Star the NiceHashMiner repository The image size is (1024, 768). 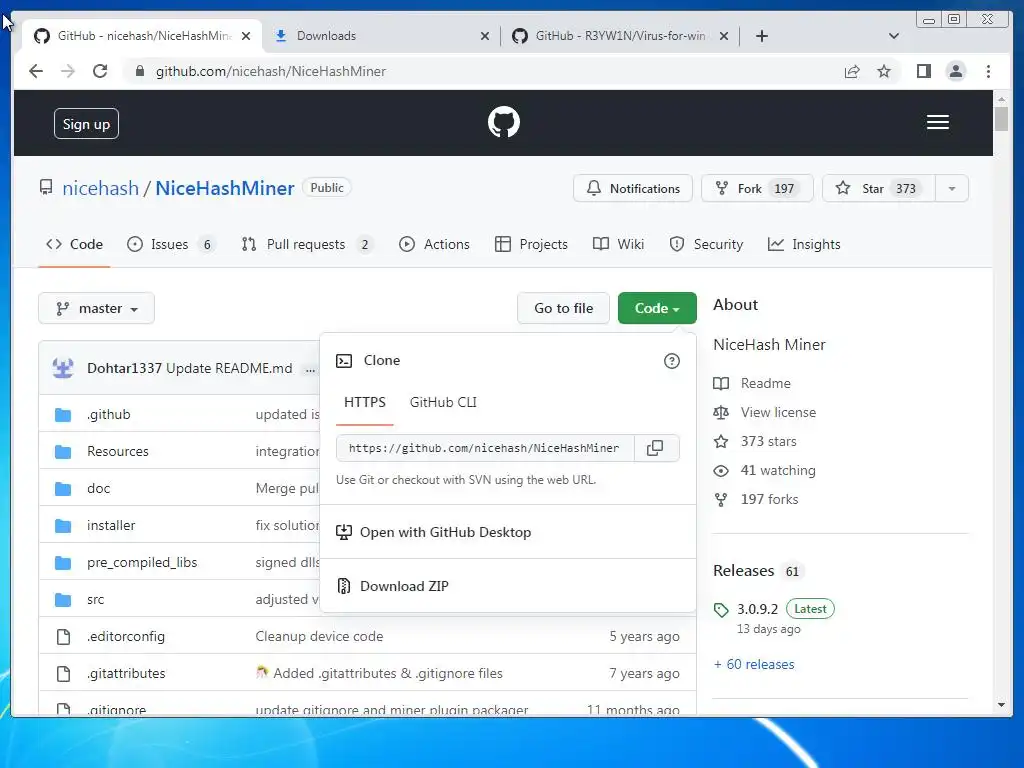coord(879,189)
